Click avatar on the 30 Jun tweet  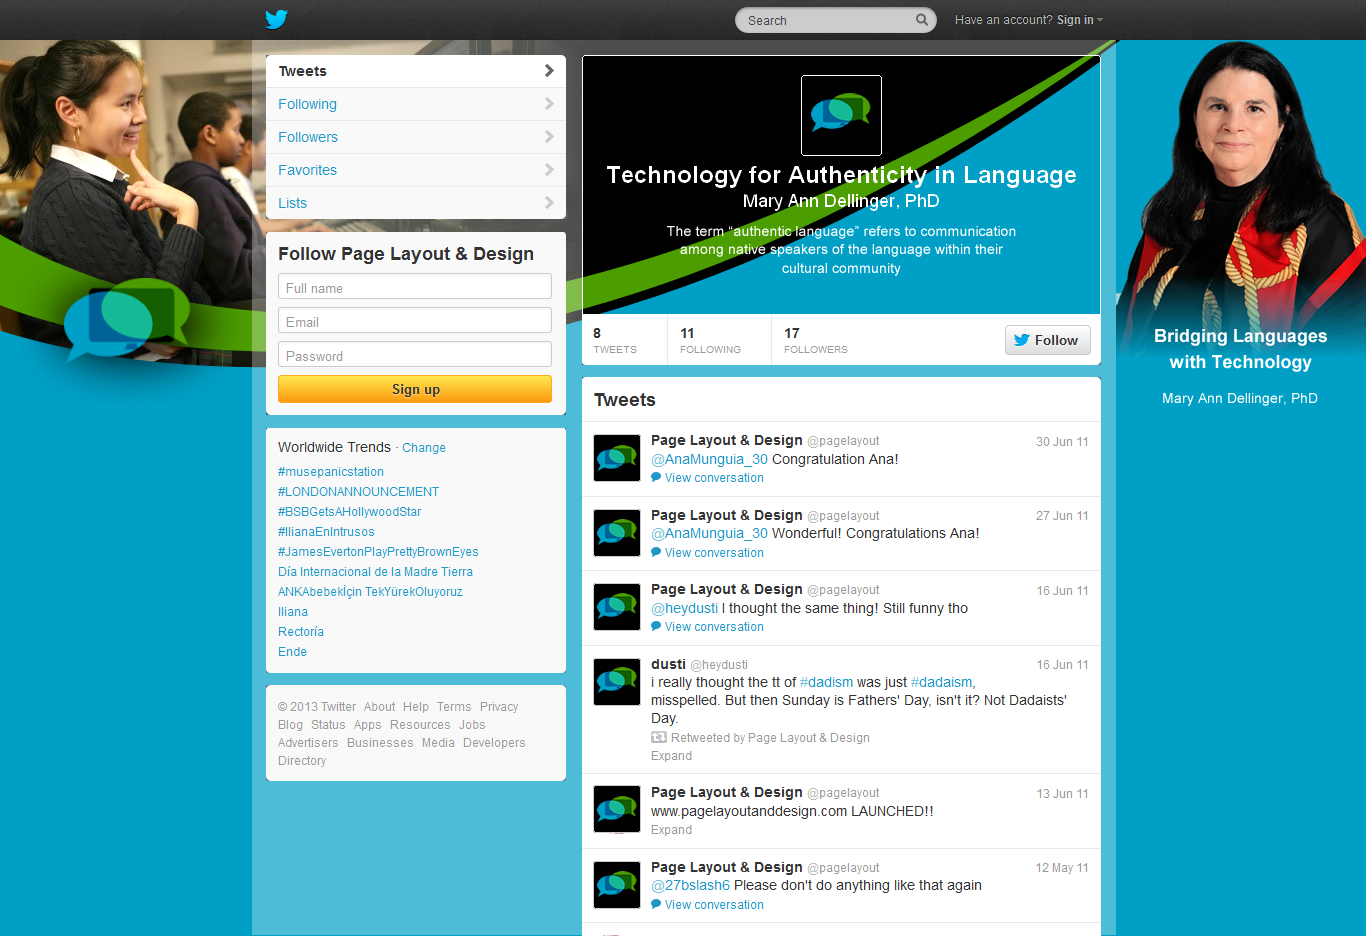coord(617,458)
